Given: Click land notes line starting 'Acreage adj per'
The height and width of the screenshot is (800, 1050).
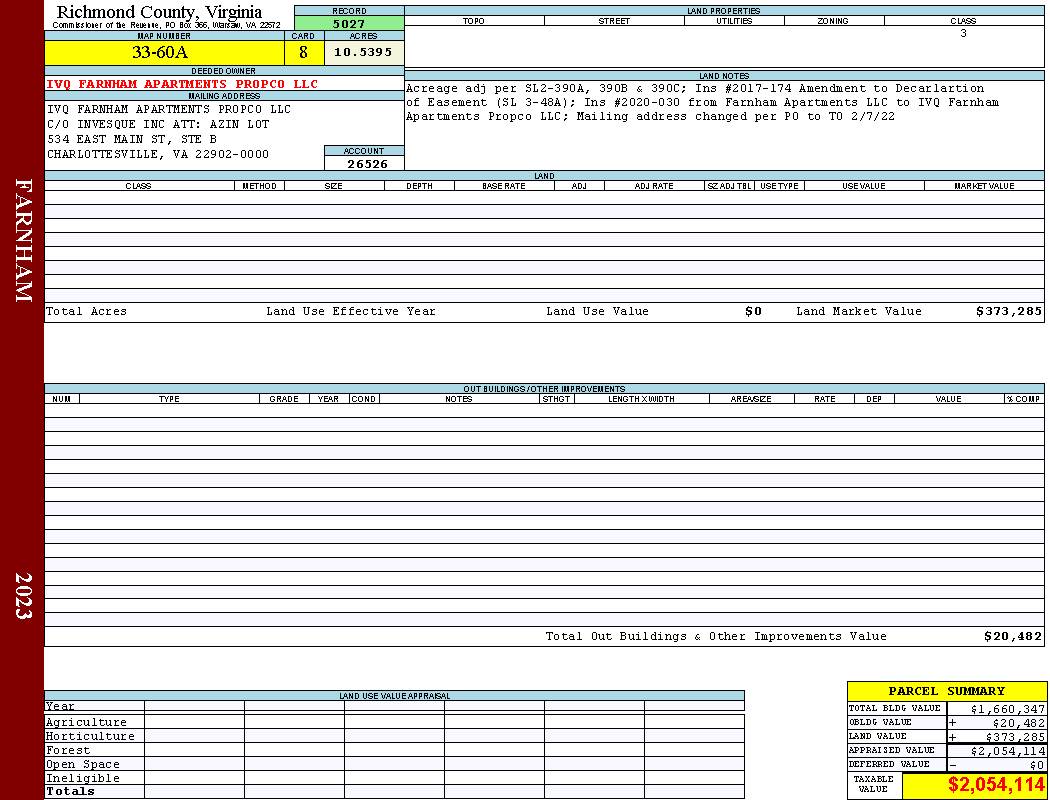Looking at the screenshot, I should coord(695,88).
